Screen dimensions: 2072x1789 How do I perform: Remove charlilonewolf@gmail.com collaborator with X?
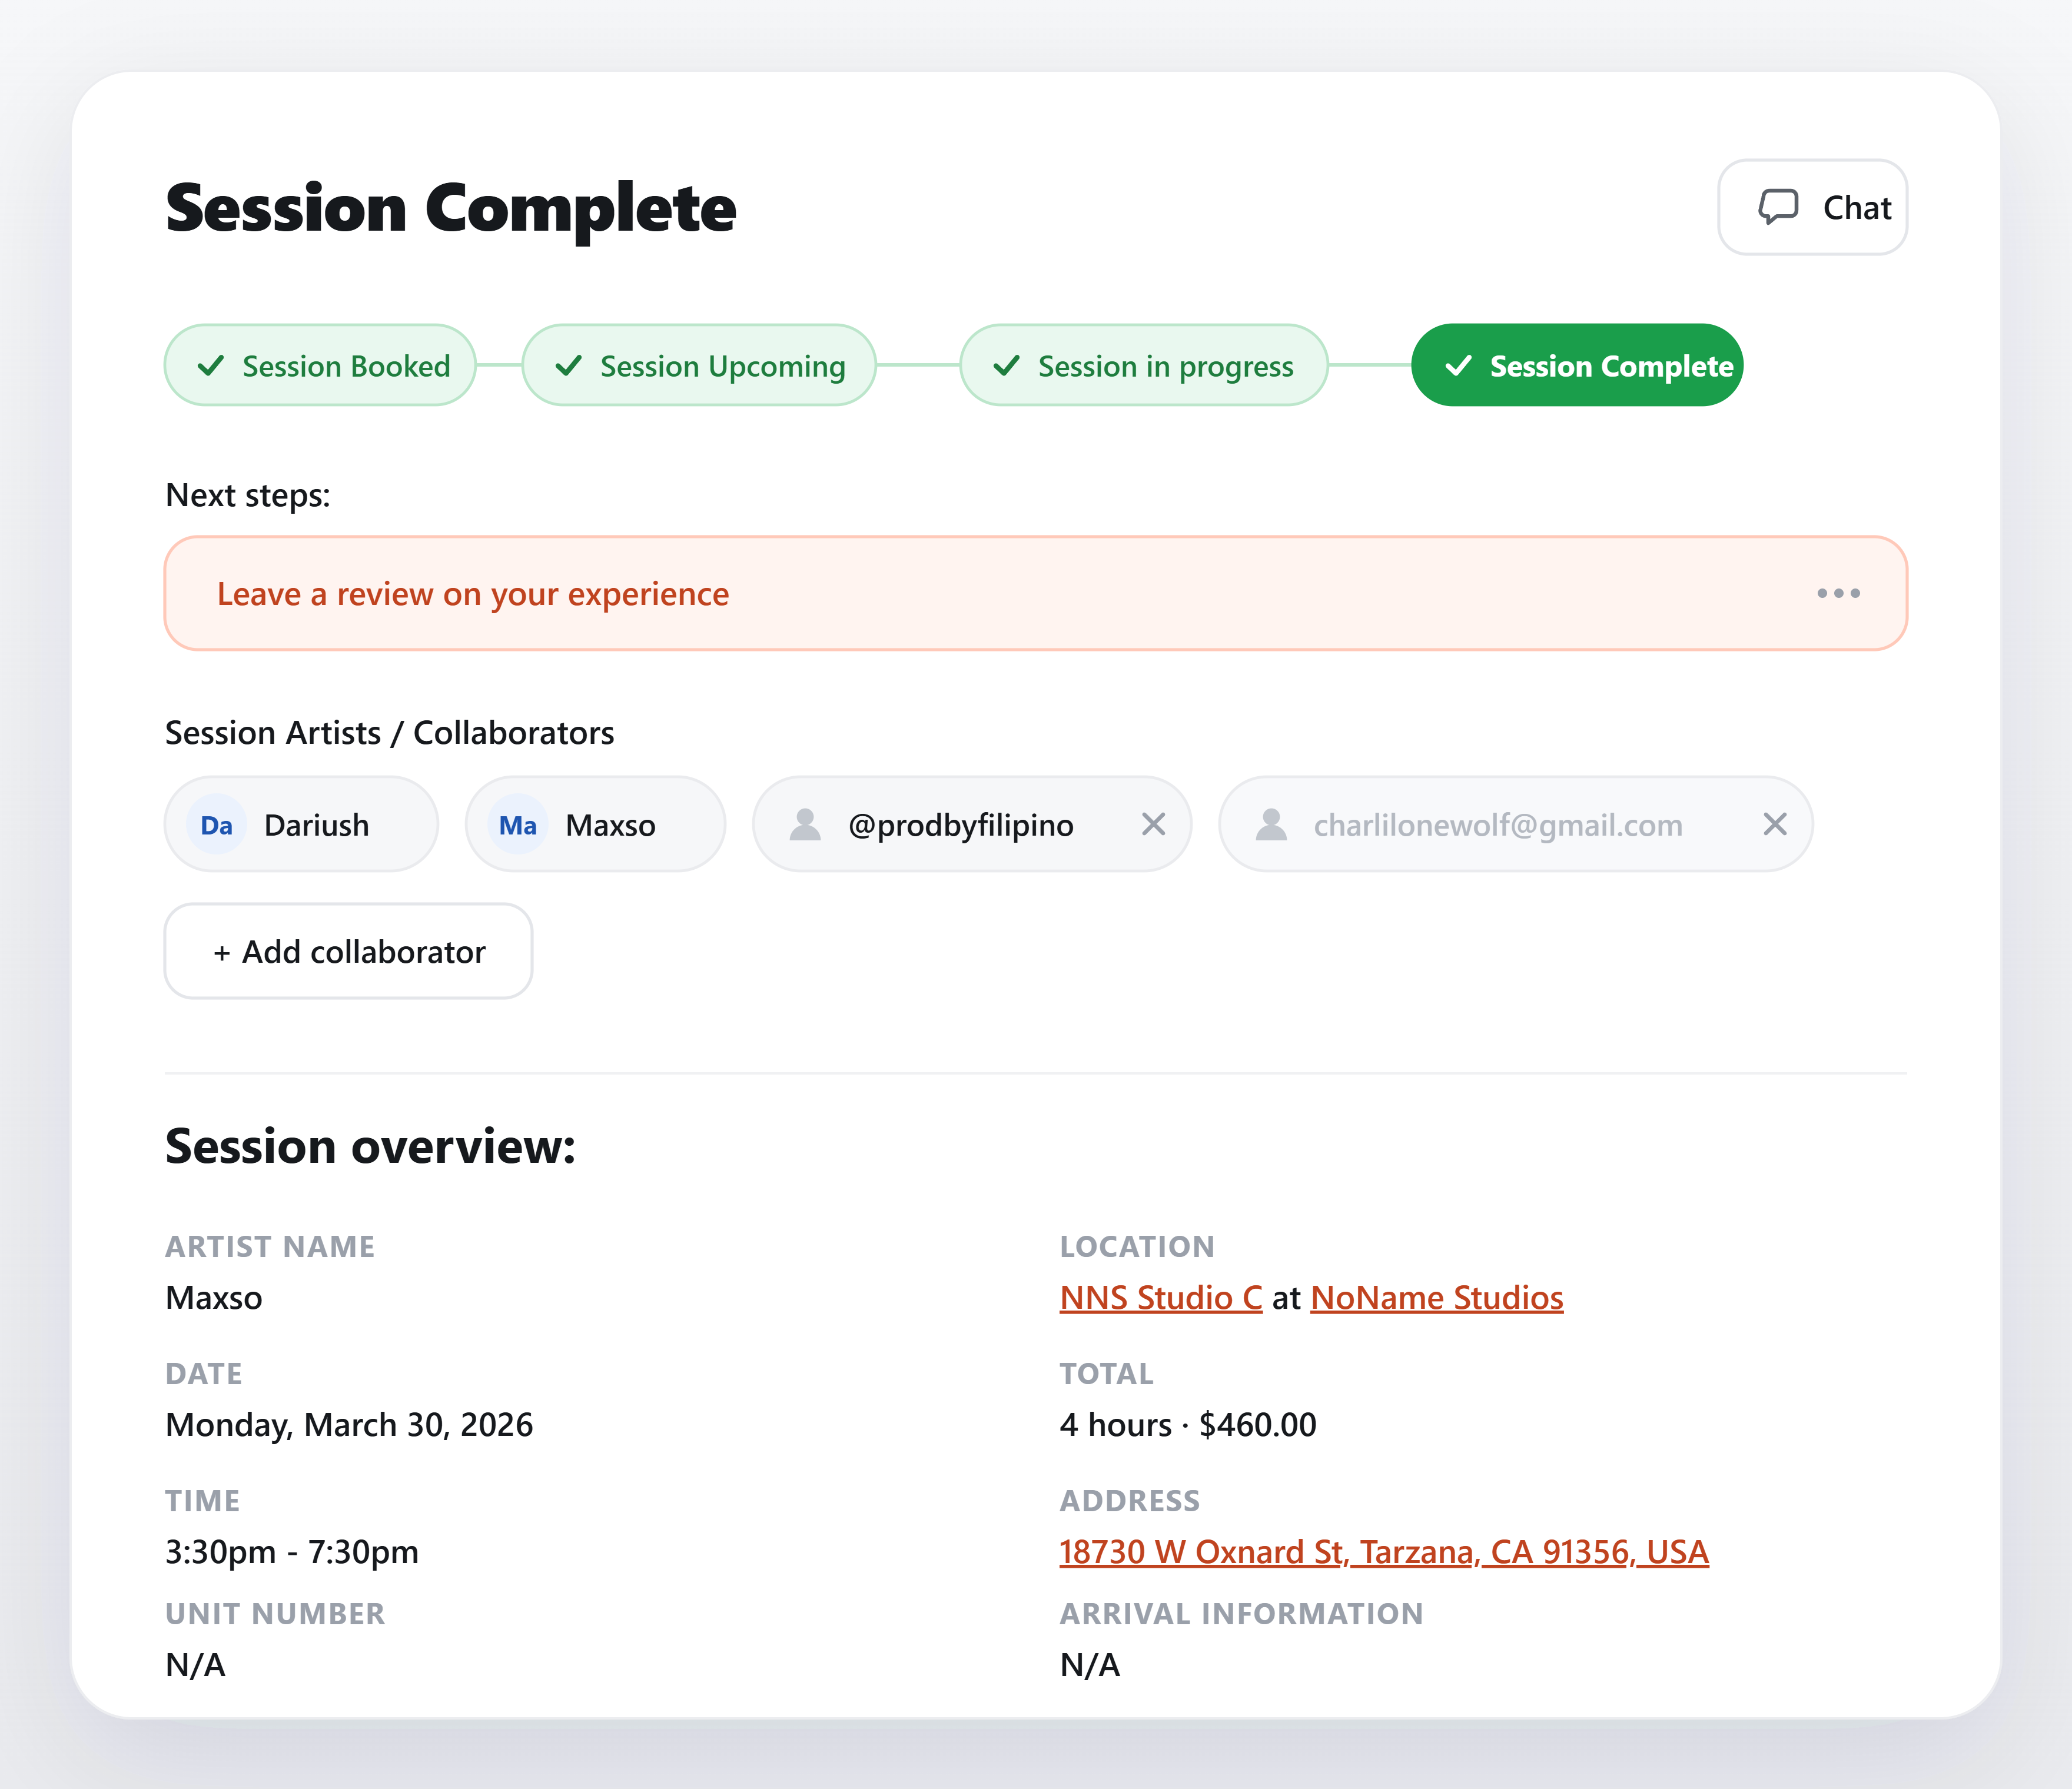tap(1775, 824)
